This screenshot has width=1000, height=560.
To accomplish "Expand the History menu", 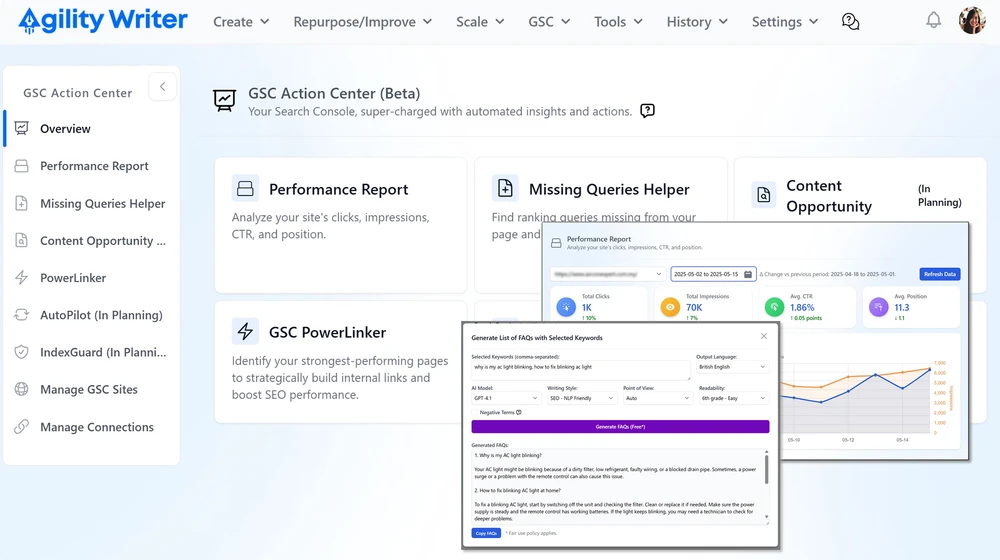I will point(697,22).
